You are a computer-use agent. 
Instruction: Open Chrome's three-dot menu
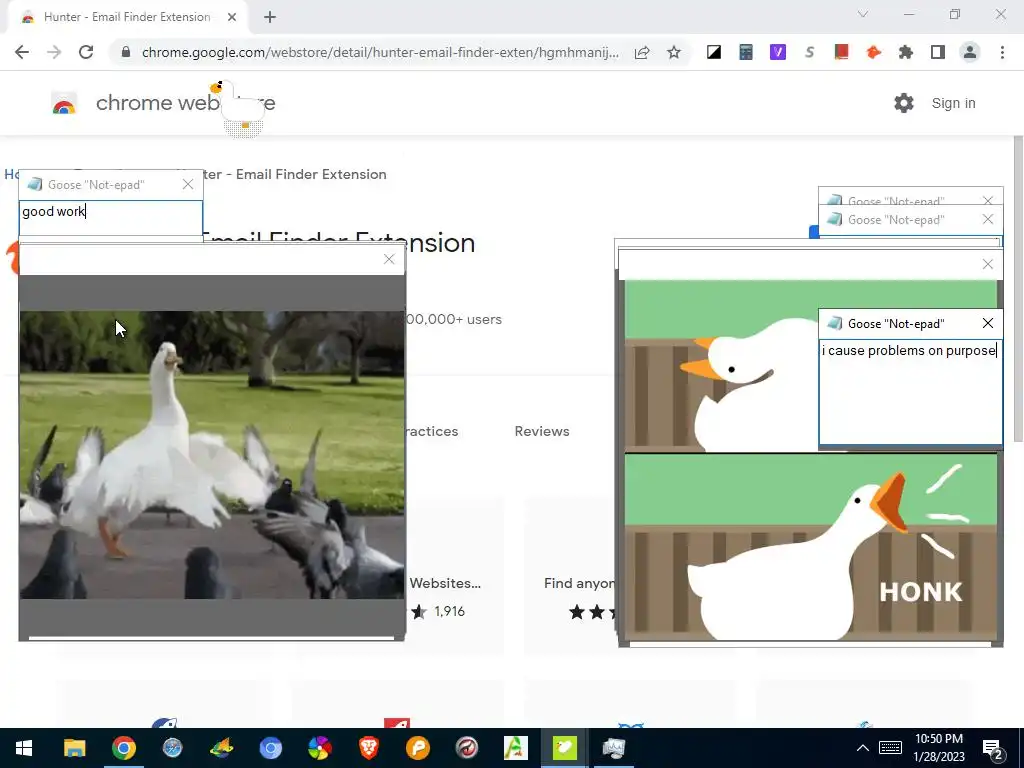(1002, 52)
